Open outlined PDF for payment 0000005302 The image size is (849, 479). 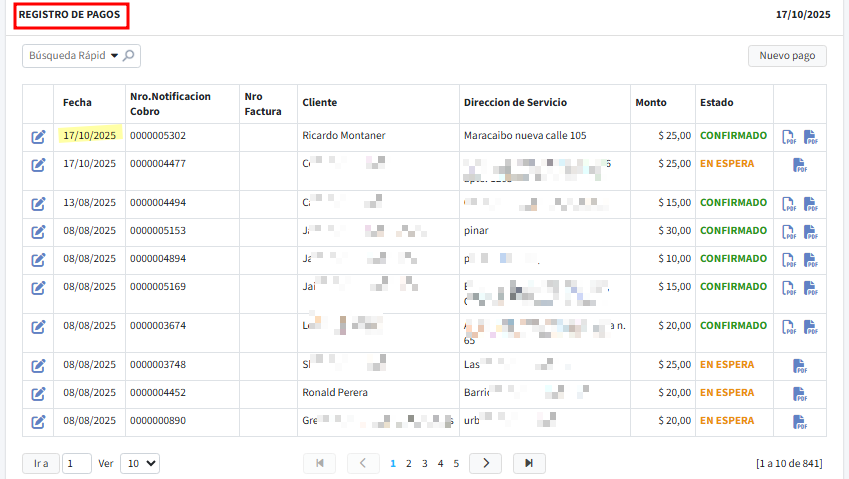pos(789,136)
